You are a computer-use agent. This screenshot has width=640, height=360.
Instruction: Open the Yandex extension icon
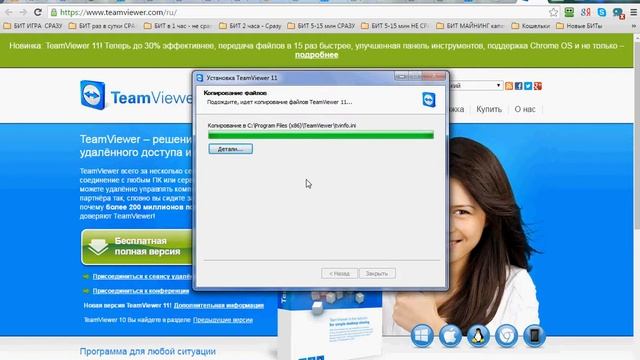(585, 12)
